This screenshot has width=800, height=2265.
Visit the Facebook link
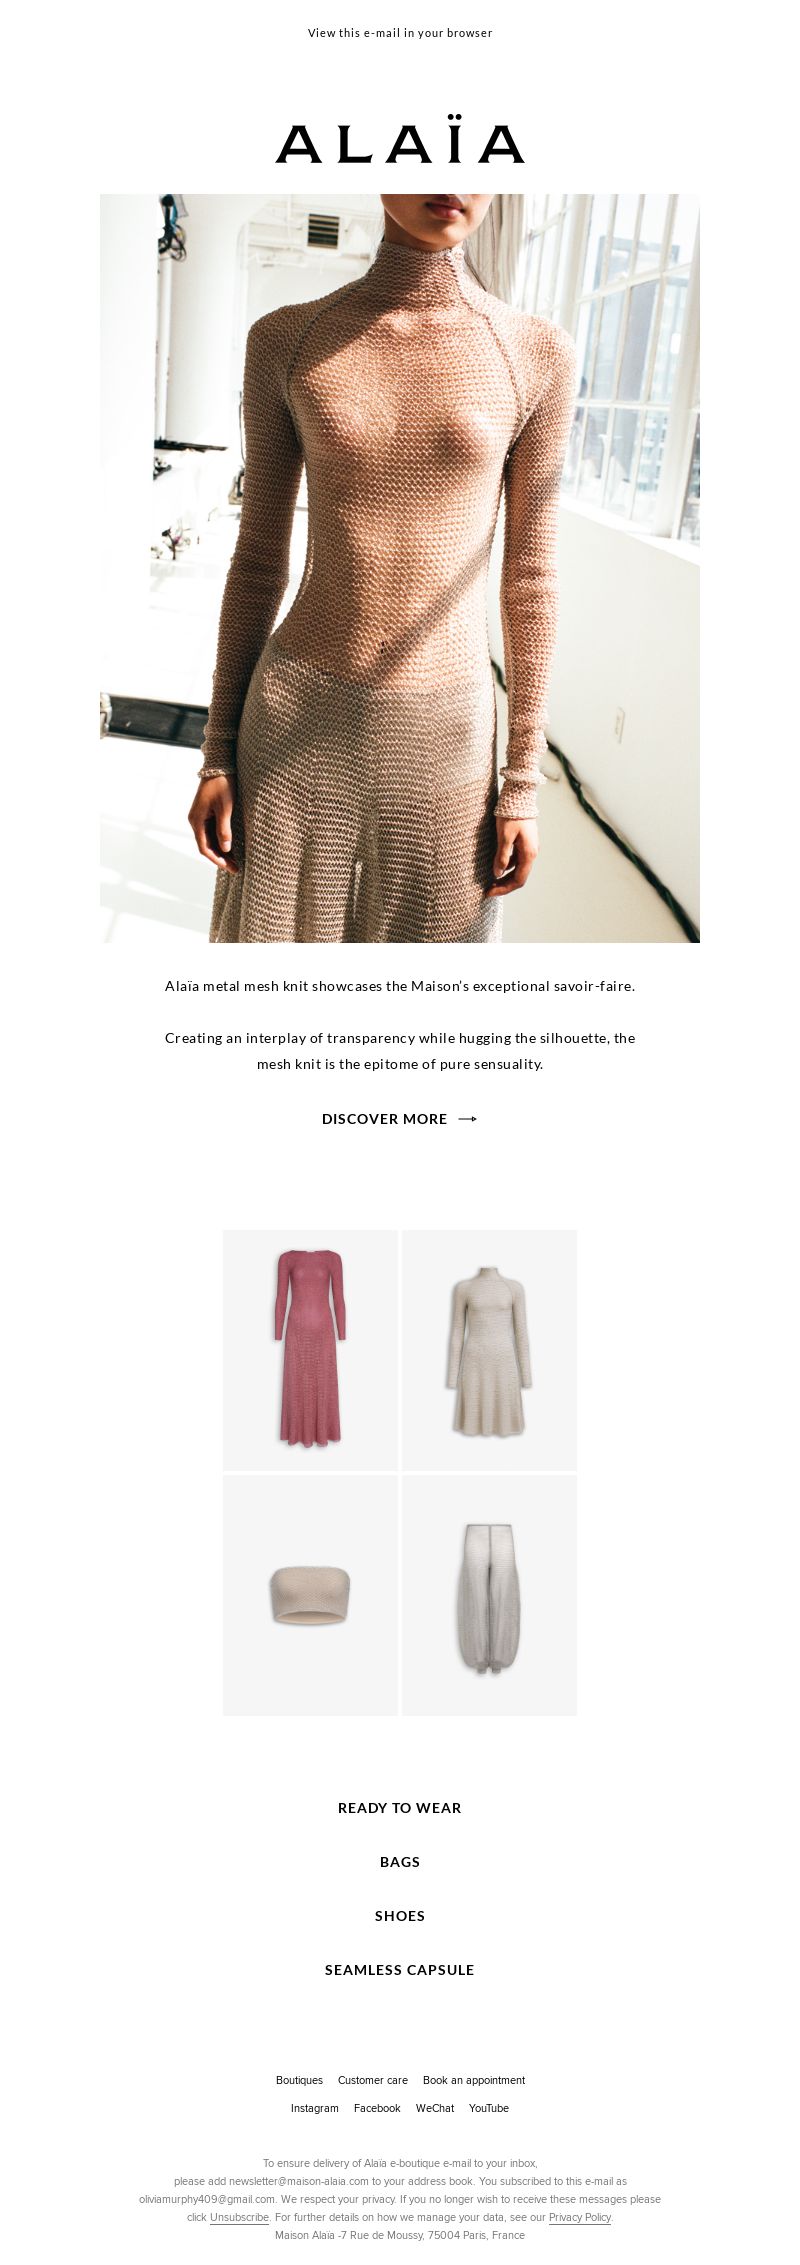(377, 2108)
